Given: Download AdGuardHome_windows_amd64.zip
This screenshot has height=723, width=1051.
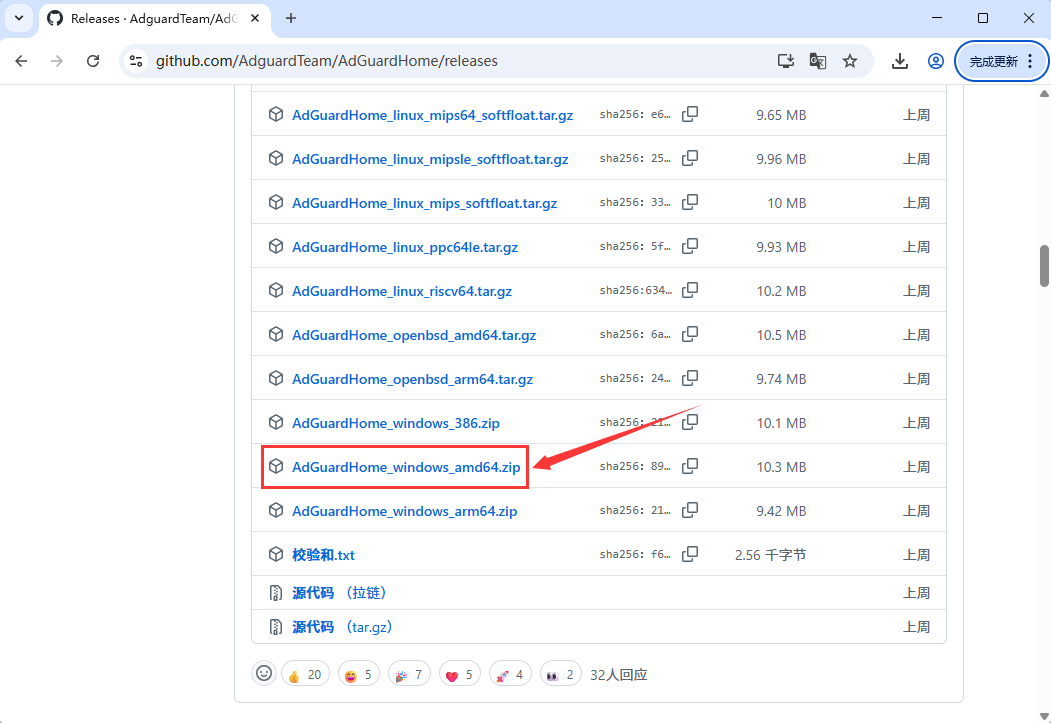Looking at the screenshot, I should click(x=406, y=467).
